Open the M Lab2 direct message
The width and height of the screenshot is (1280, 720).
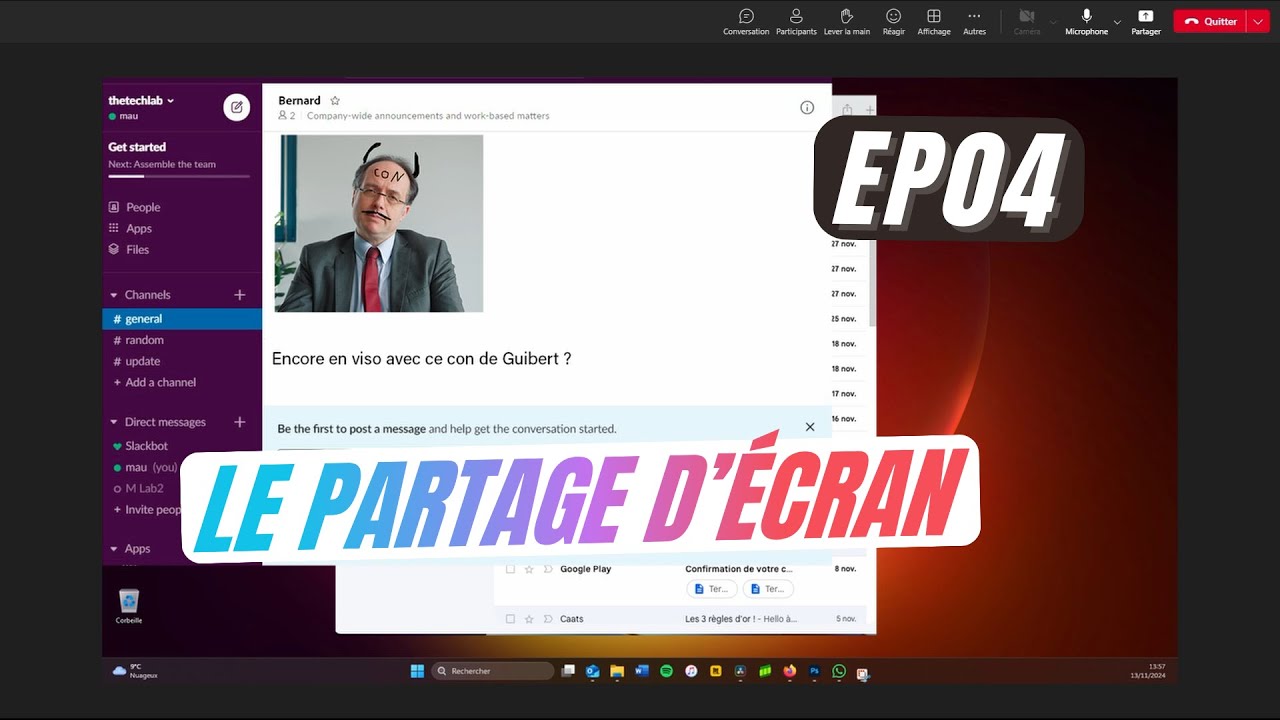(138, 488)
